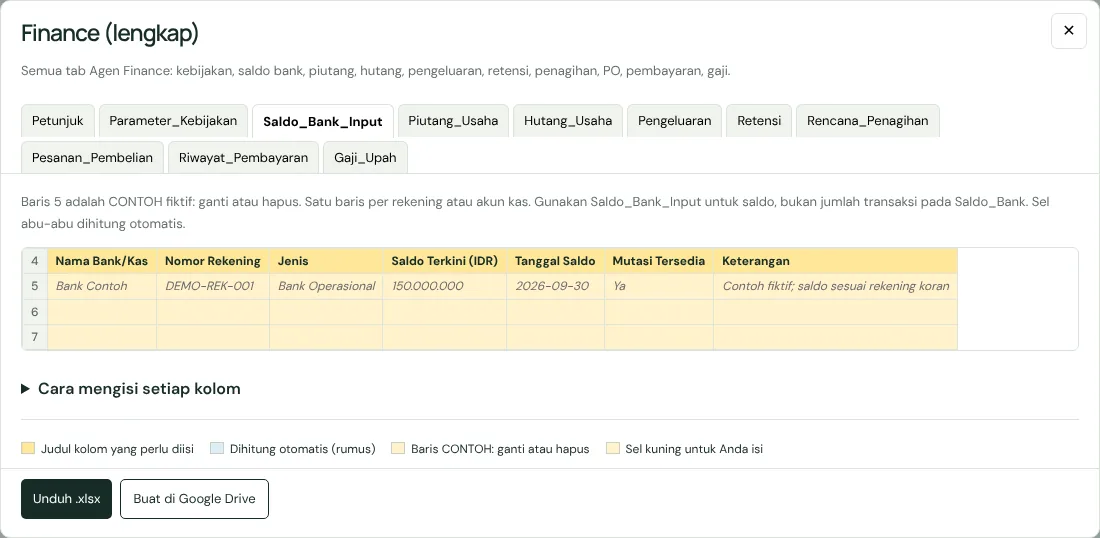Screen dimensions: 1100x538
Task: Select the '2026-09-30' date cell
Action: (x=556, y=286)
